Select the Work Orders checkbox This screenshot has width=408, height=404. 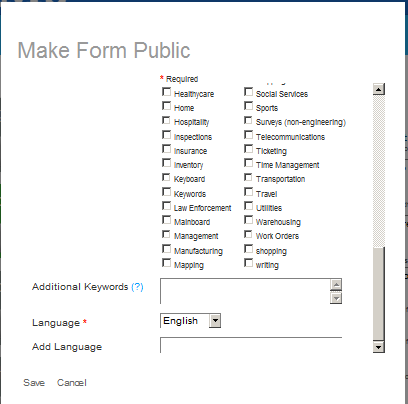tap(248, 234)
